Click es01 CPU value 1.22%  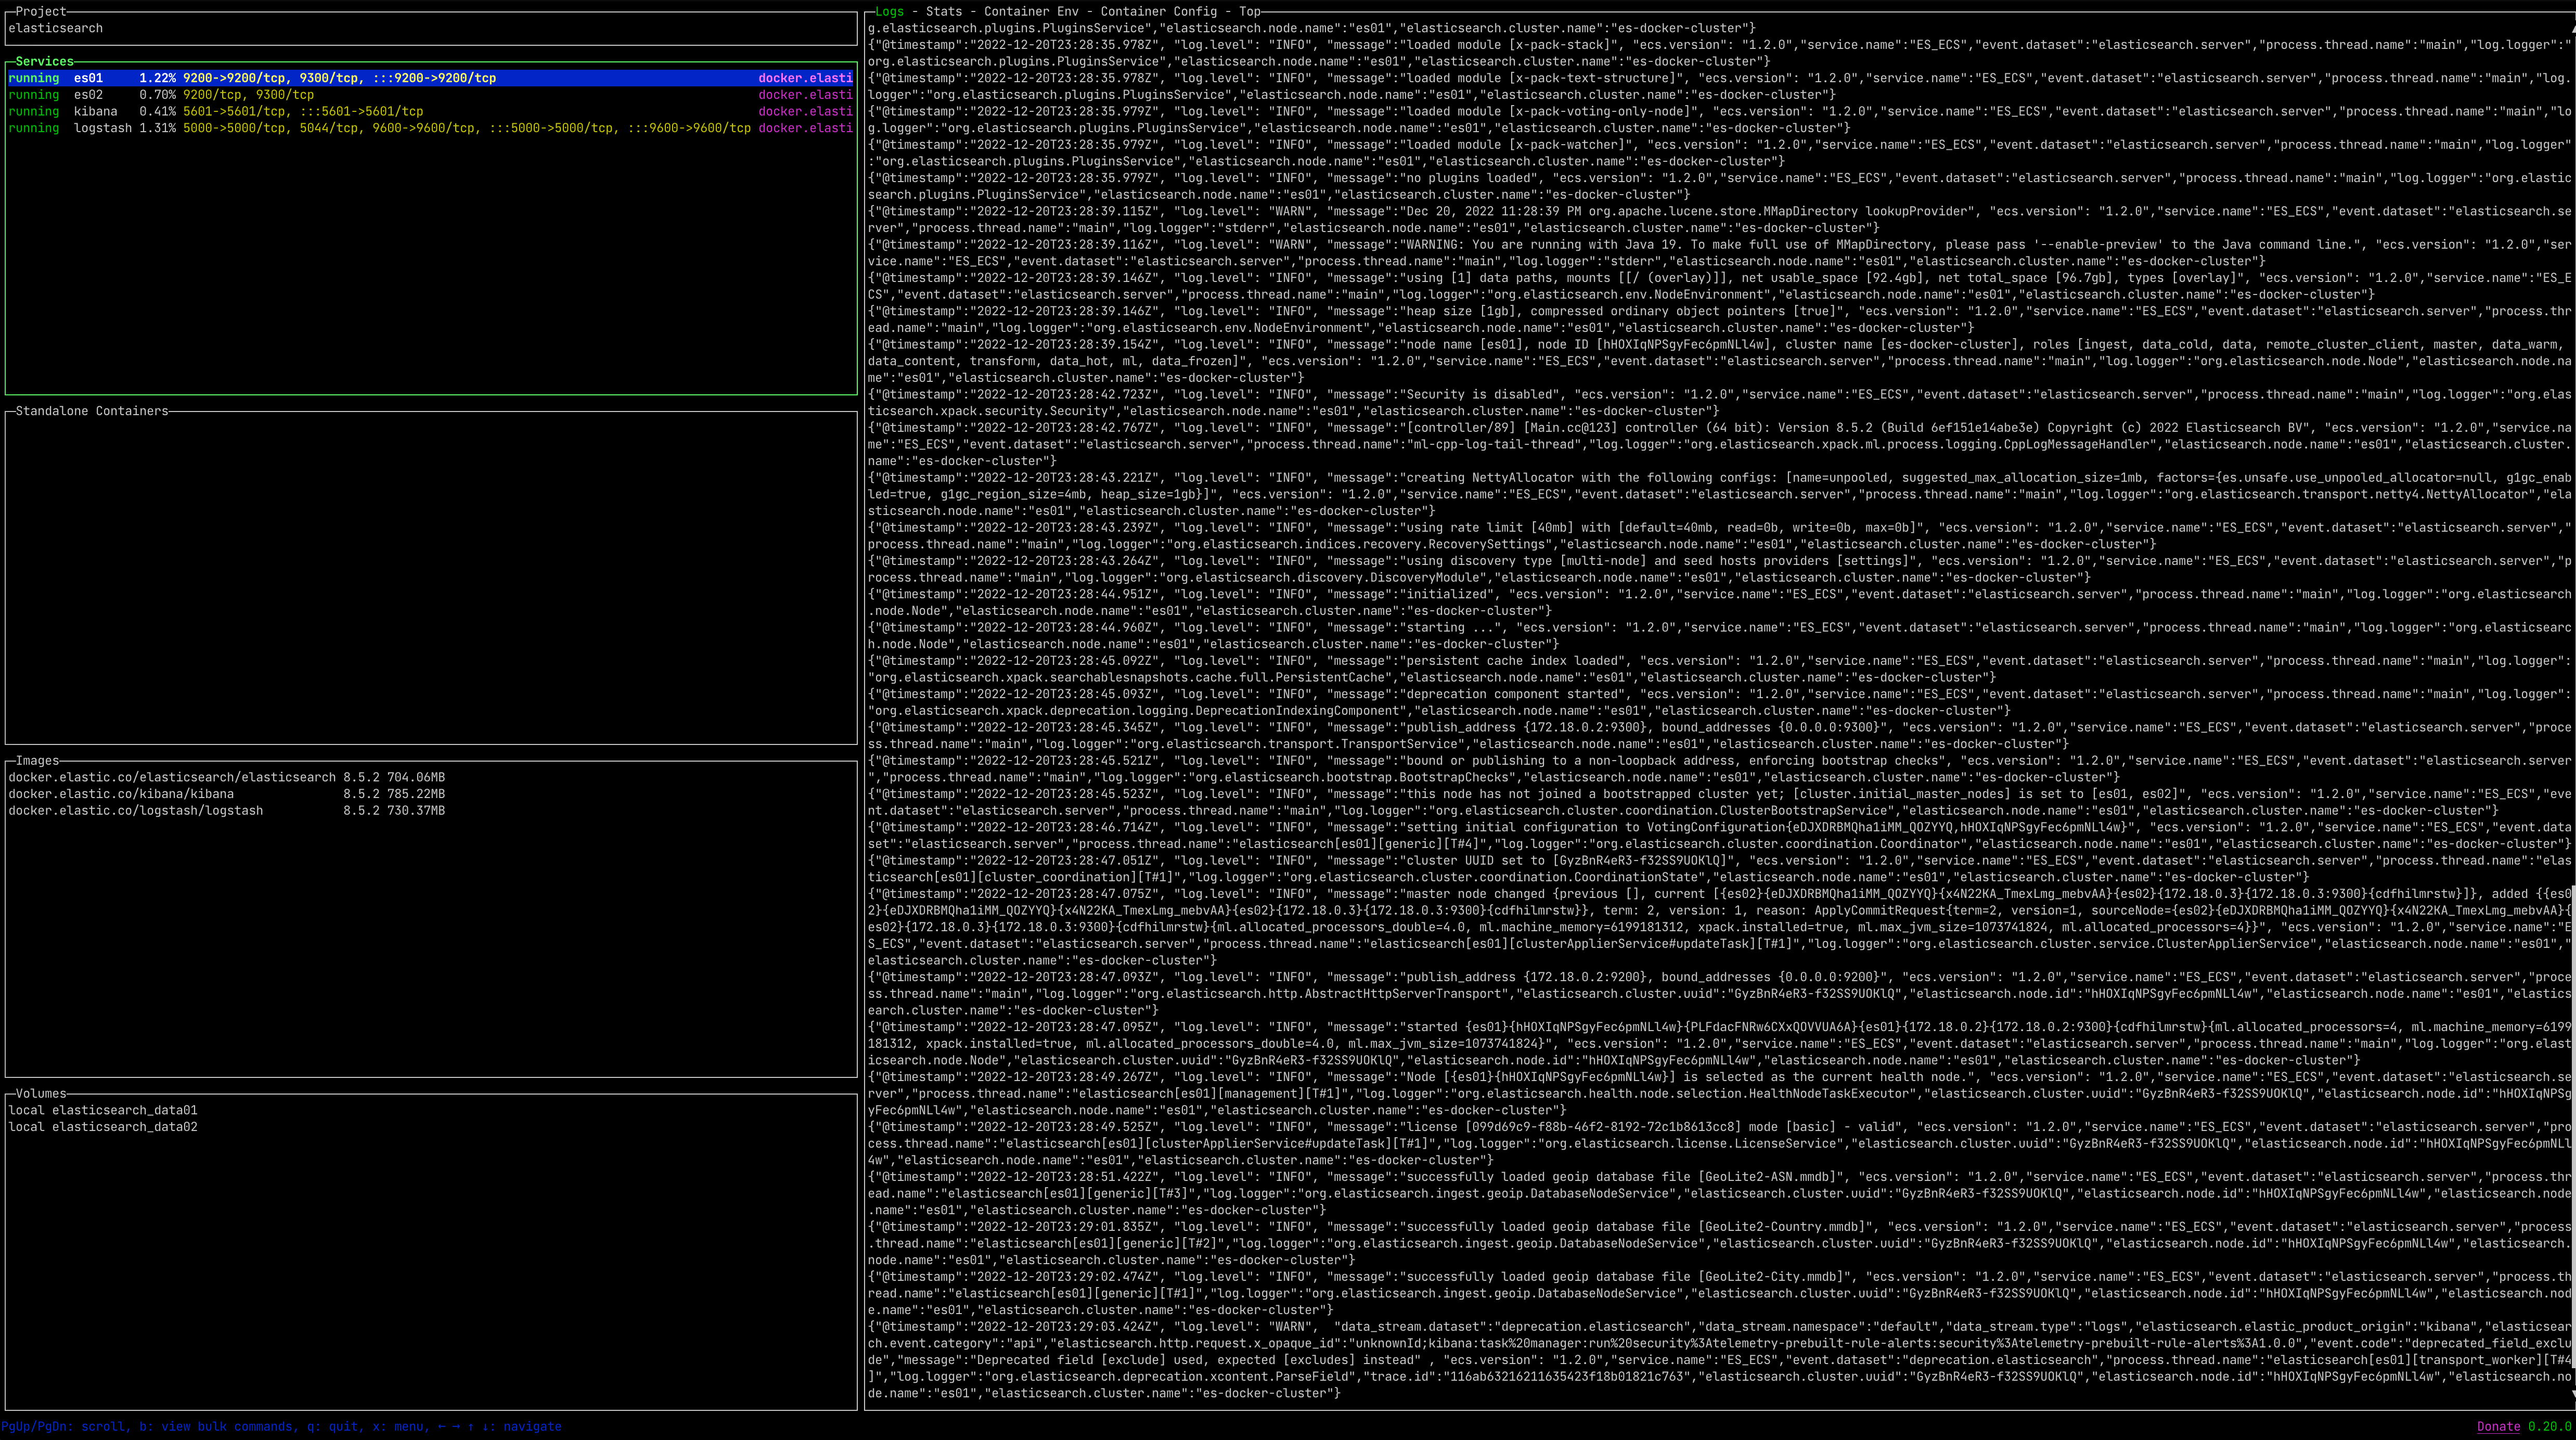click(x=157, y=78)
